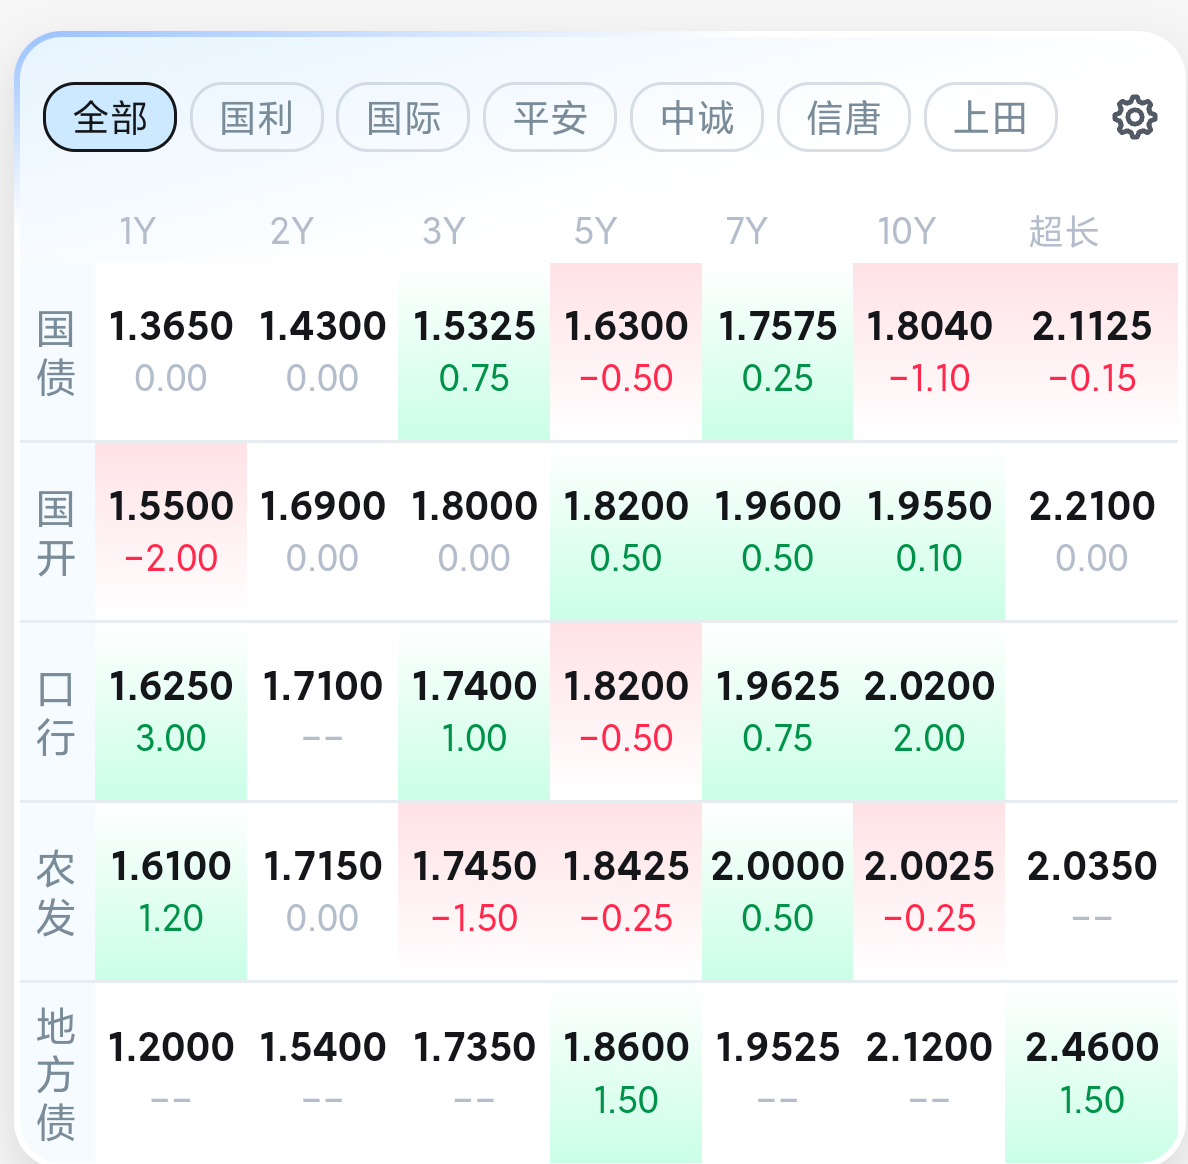Switch to the 国利 tab
1188x1164 pixels.
pyautogui.click(x=257, y=117)
